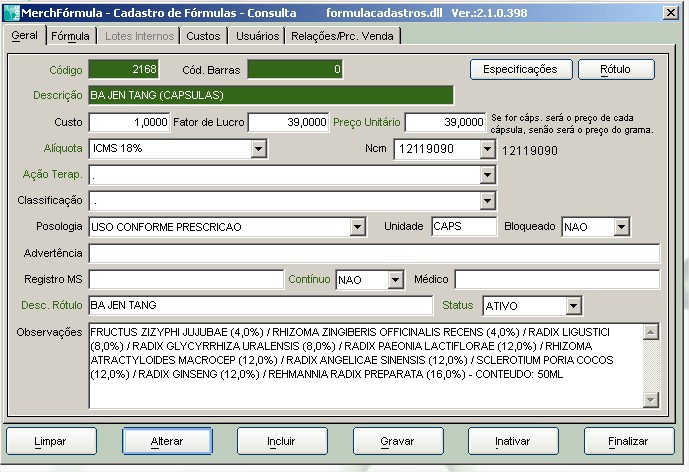Click the Advertência text field
The width and height of the screenshot is (689, 472).
(374, 253)
